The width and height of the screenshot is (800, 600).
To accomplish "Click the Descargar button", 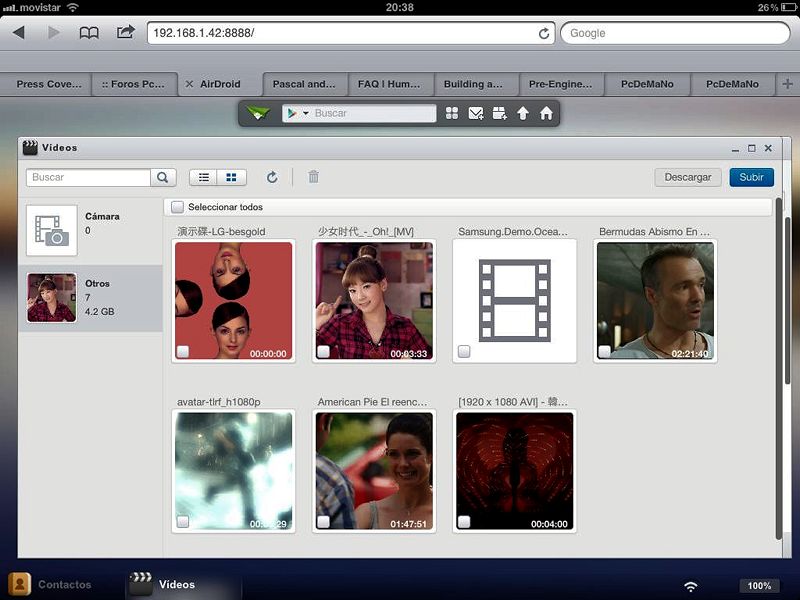I will (688, 177).
